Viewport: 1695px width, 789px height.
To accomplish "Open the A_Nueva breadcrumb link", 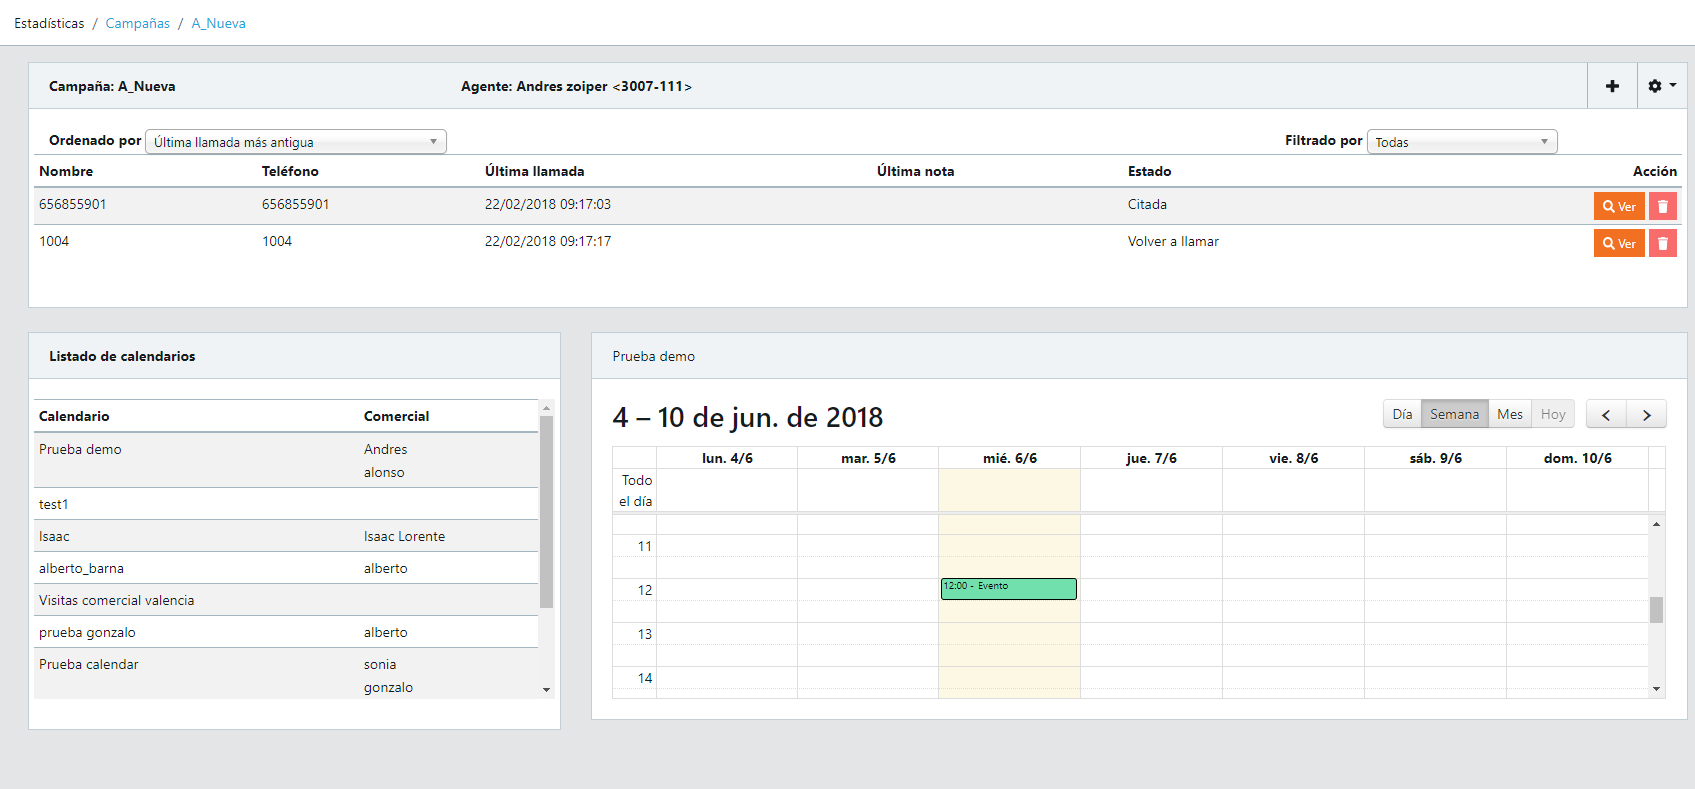I will tap(218, 23).
